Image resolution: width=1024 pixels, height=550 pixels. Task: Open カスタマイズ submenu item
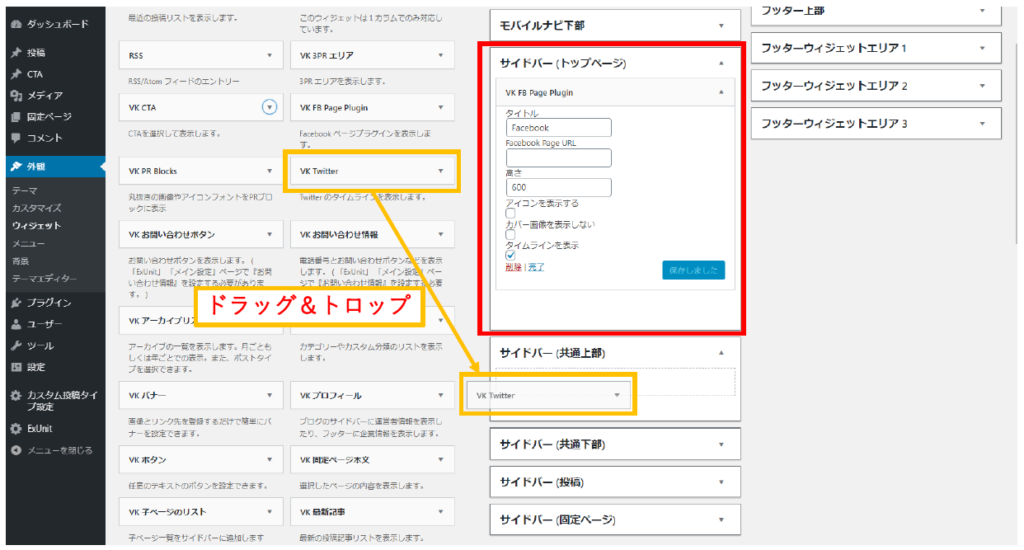coord(37,208)
